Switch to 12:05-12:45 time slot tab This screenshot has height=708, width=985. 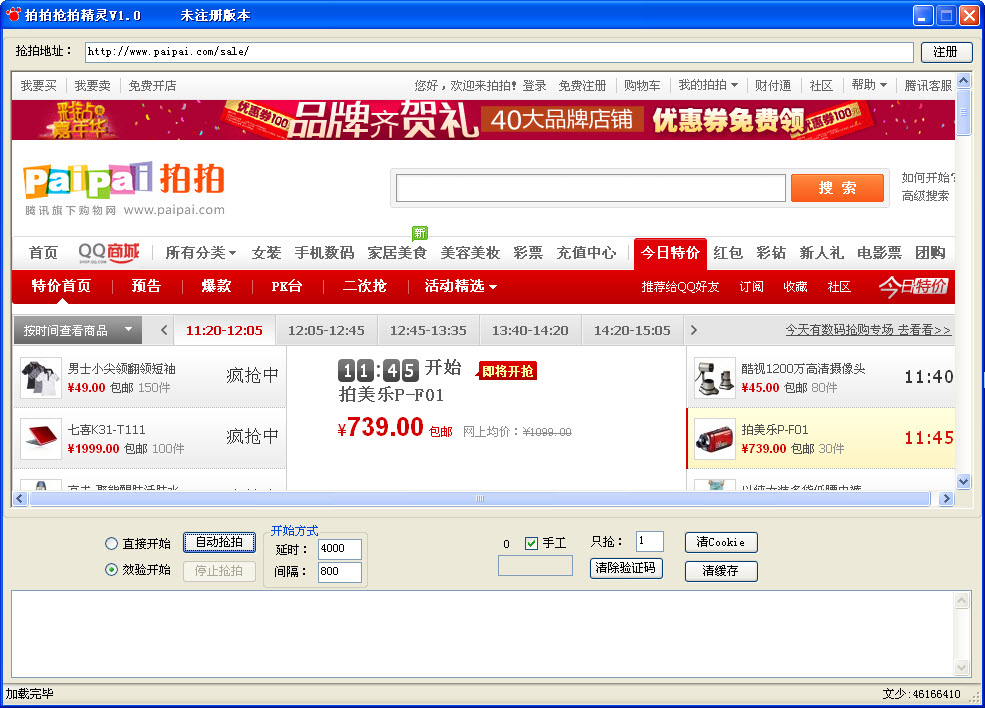326,330
